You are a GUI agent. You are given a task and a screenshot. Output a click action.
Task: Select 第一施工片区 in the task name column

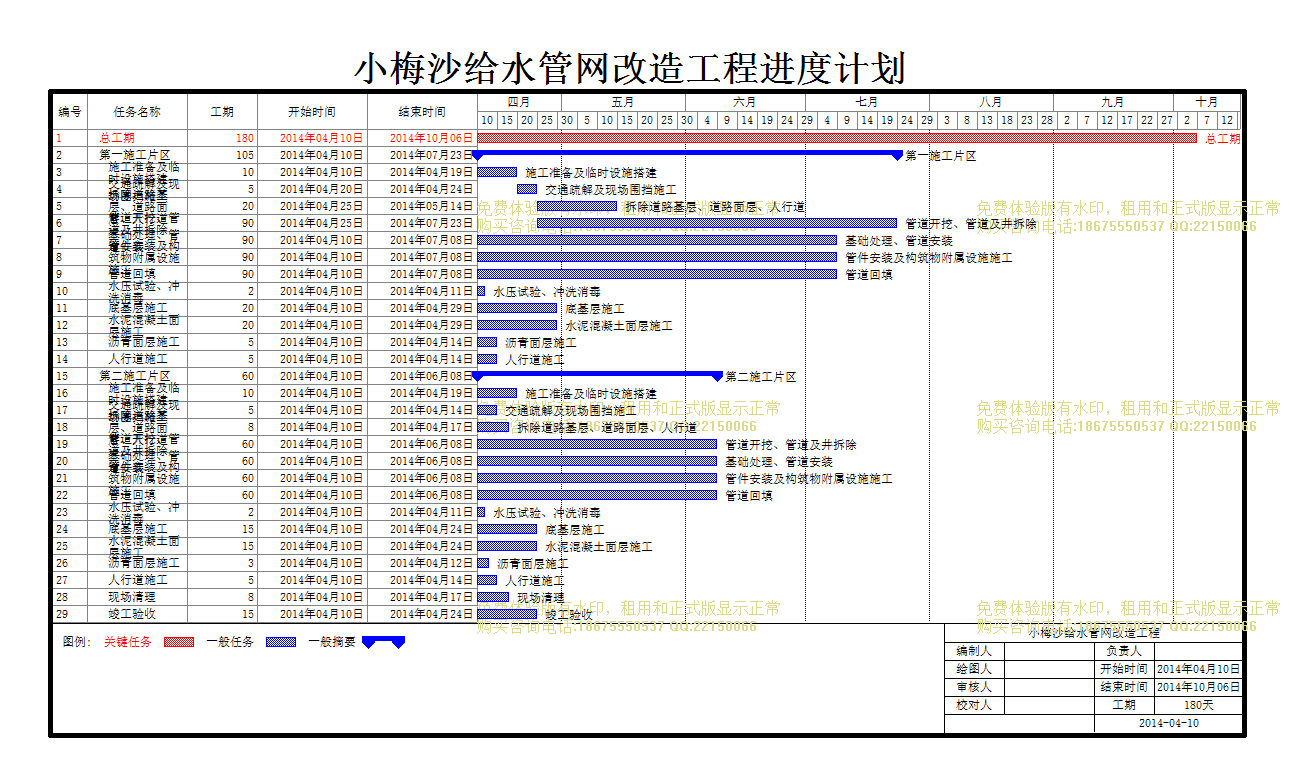click(135, 155)
